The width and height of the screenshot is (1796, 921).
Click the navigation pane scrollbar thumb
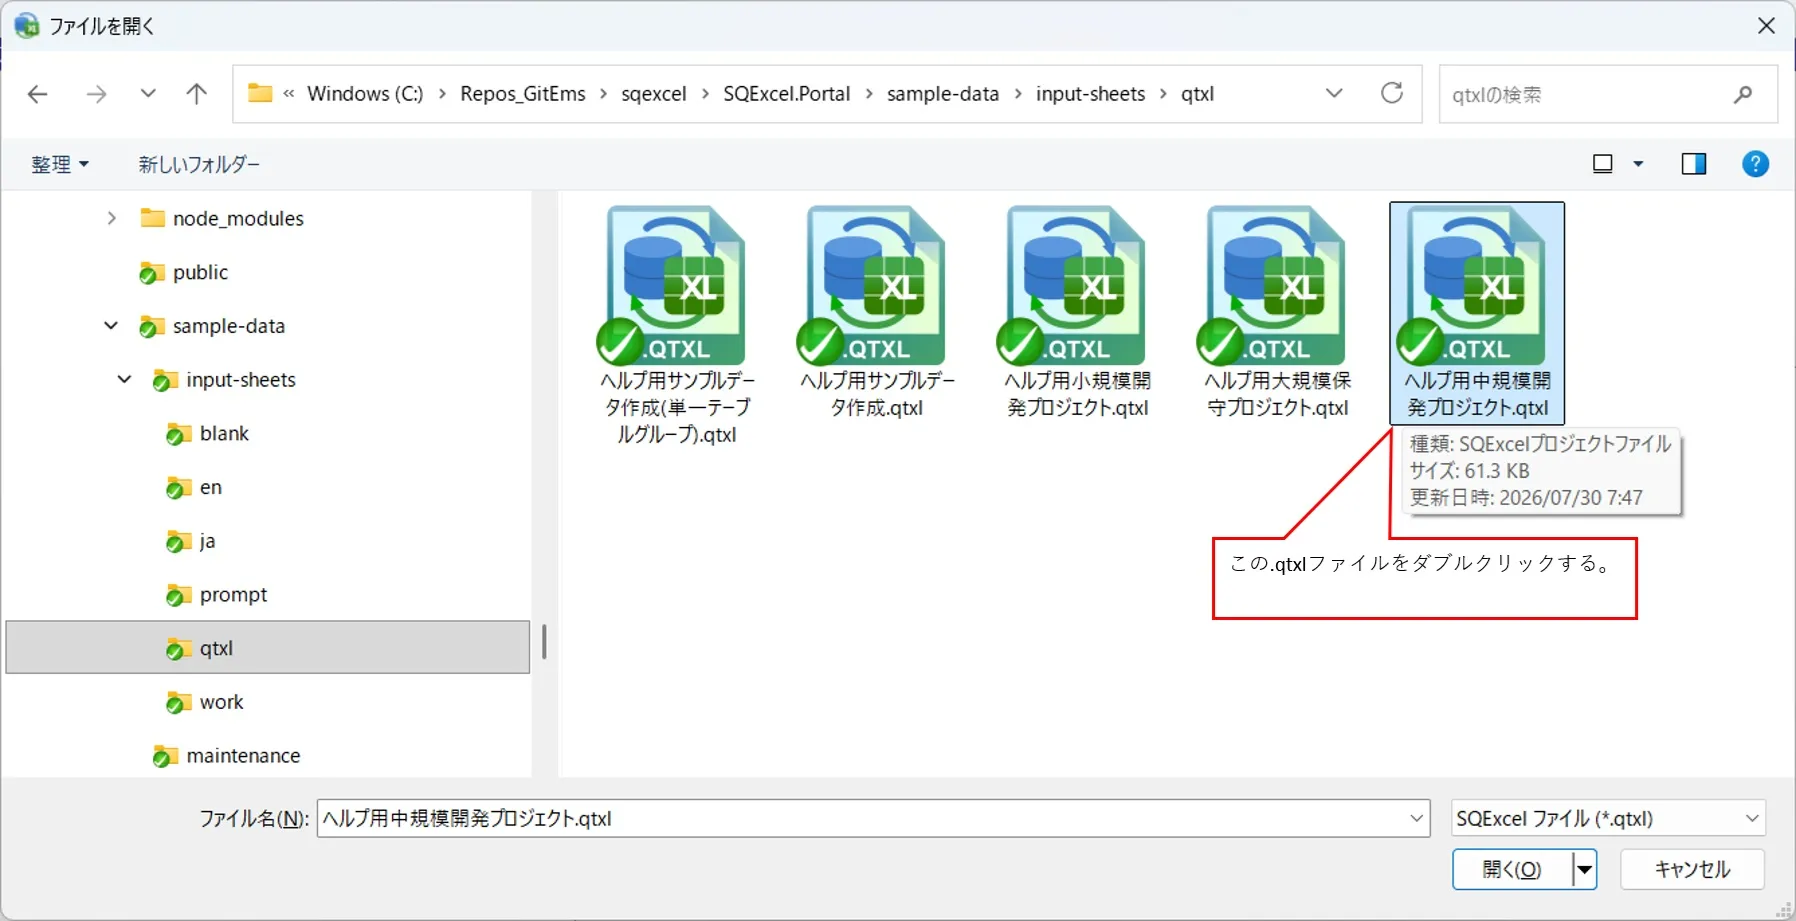coord(544,642)
